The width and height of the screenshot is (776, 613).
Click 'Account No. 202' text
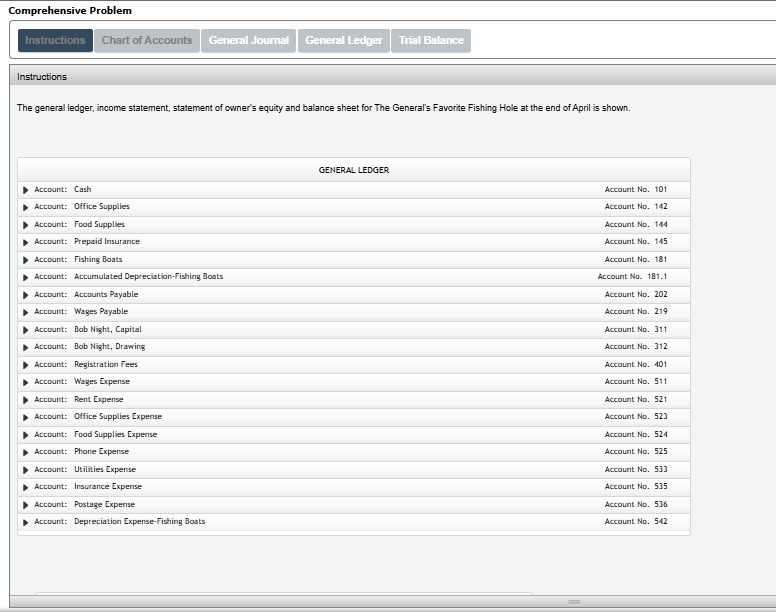(636, 294)
